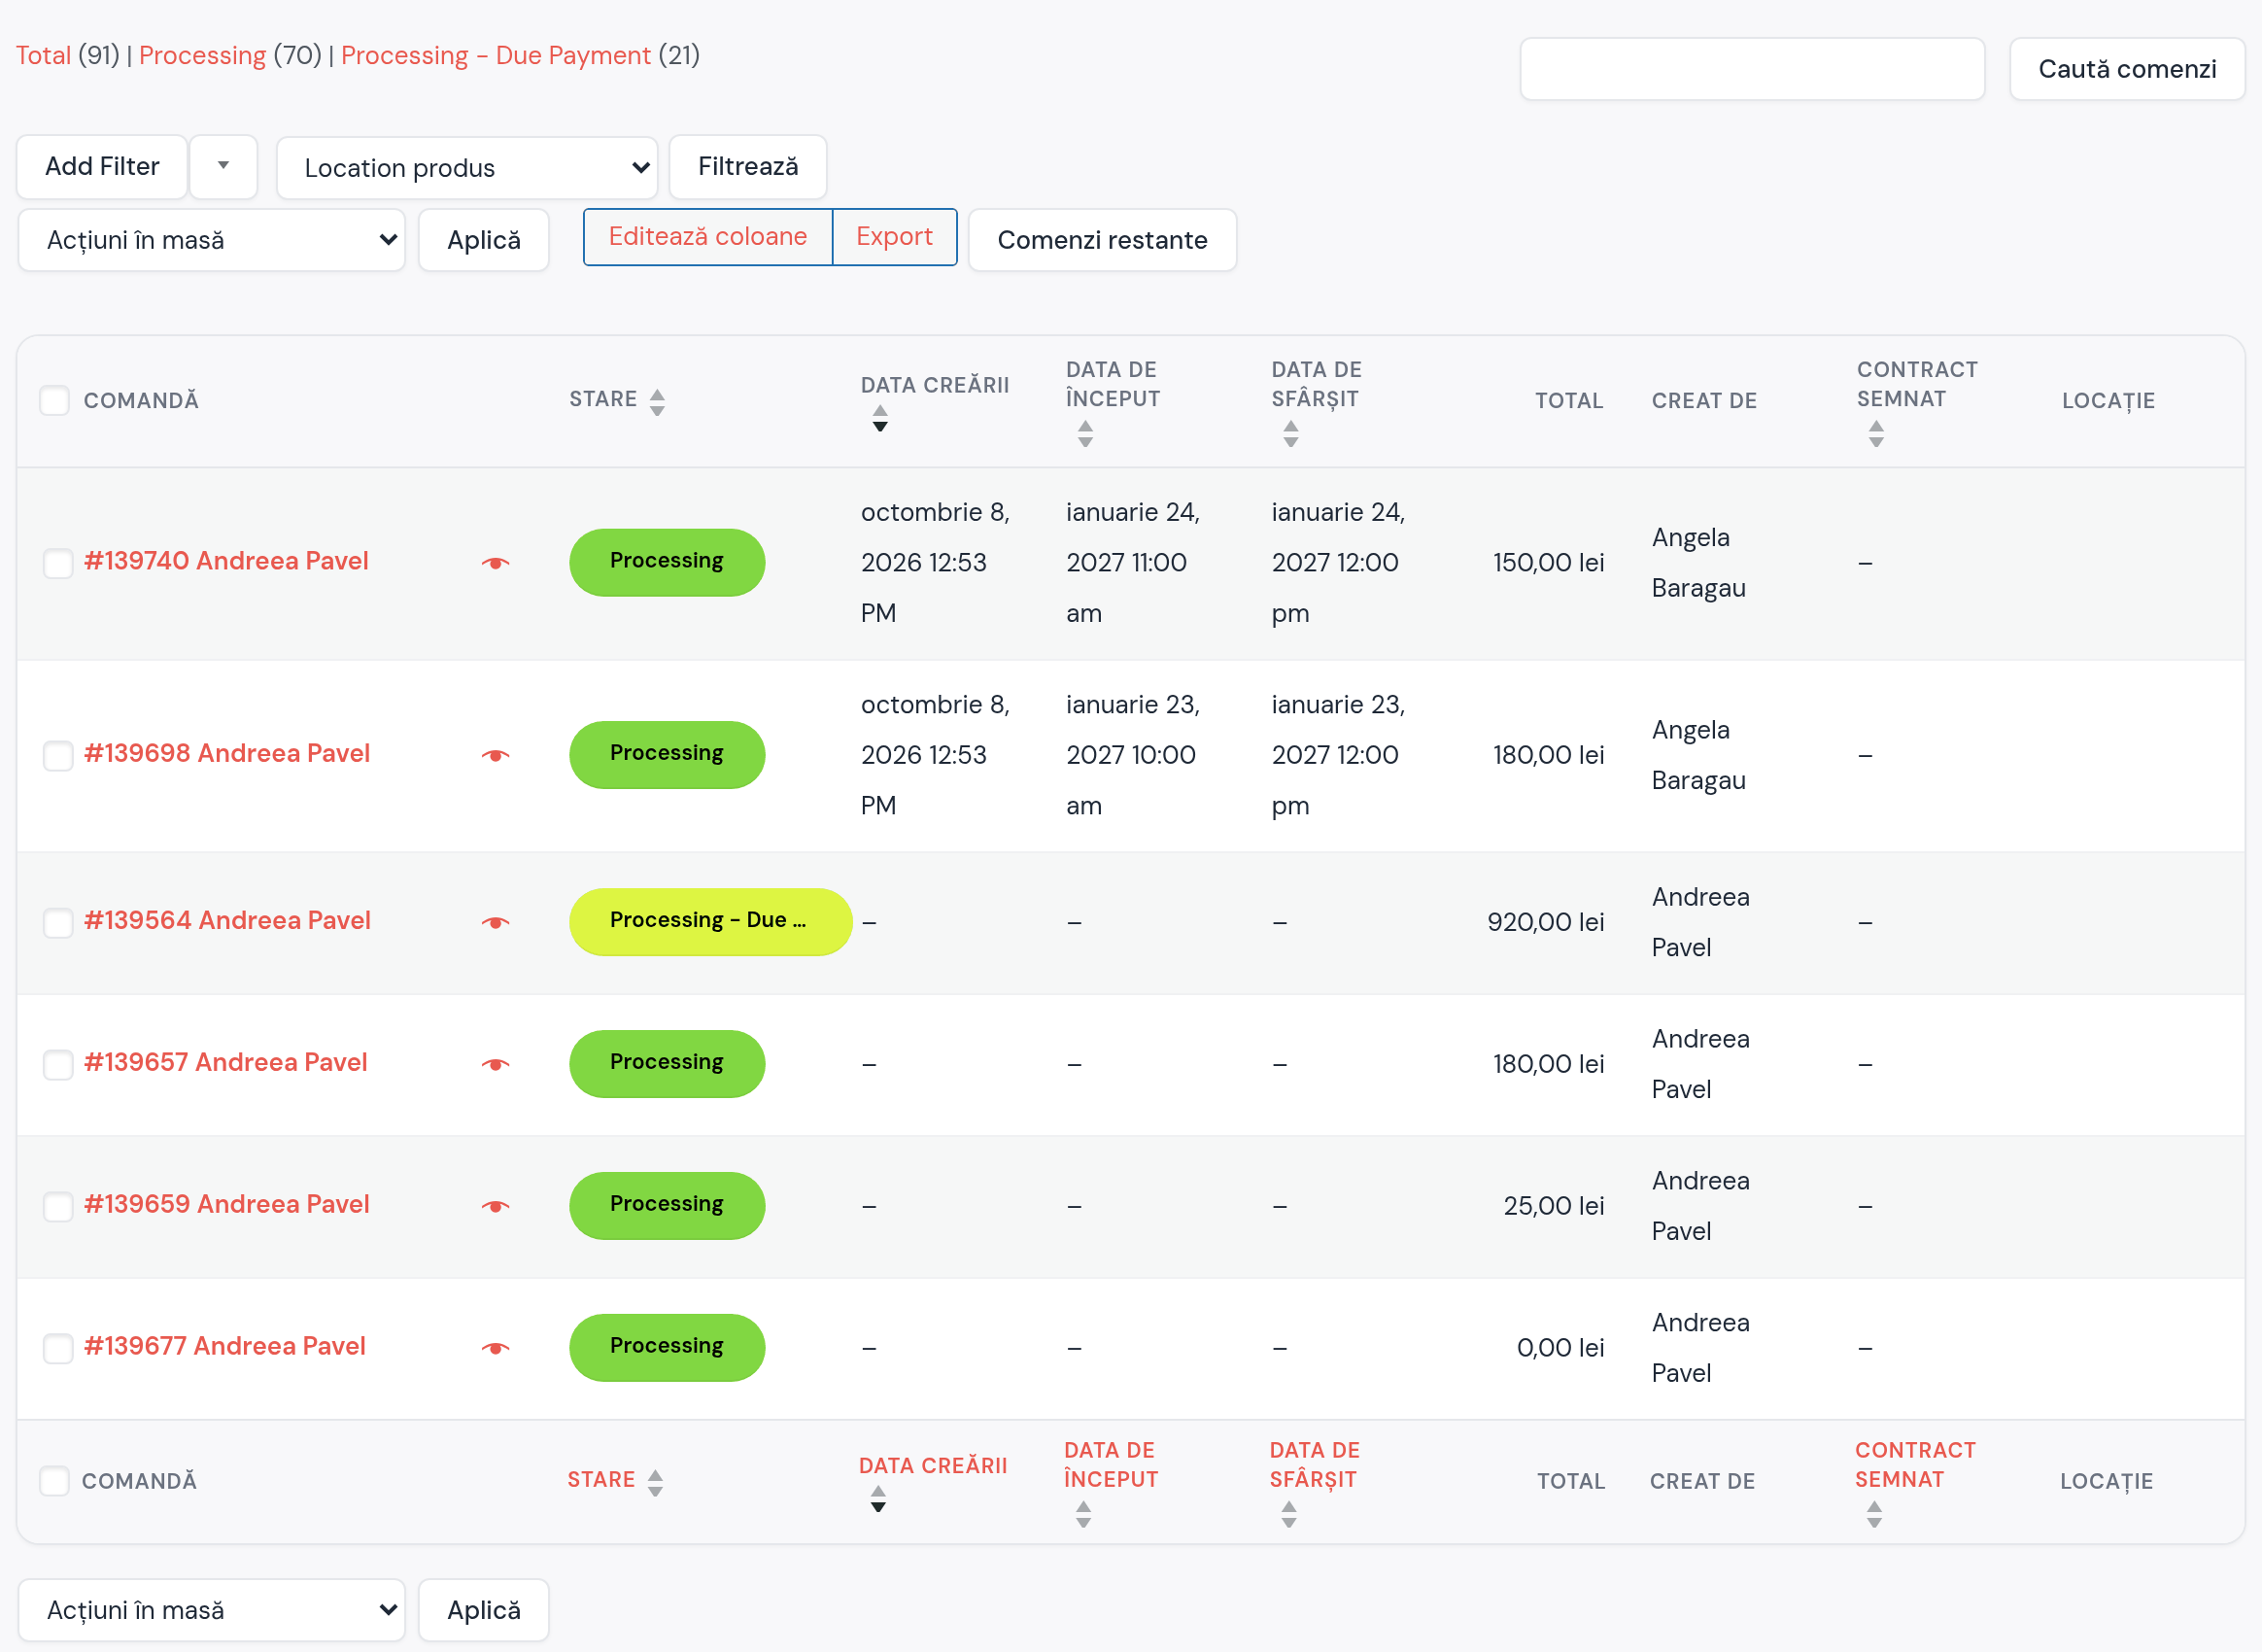This screenshot has width=2262, height=1652.
Task: Sort by Data de început header arrows
Action: click(x=1086, y=433)
